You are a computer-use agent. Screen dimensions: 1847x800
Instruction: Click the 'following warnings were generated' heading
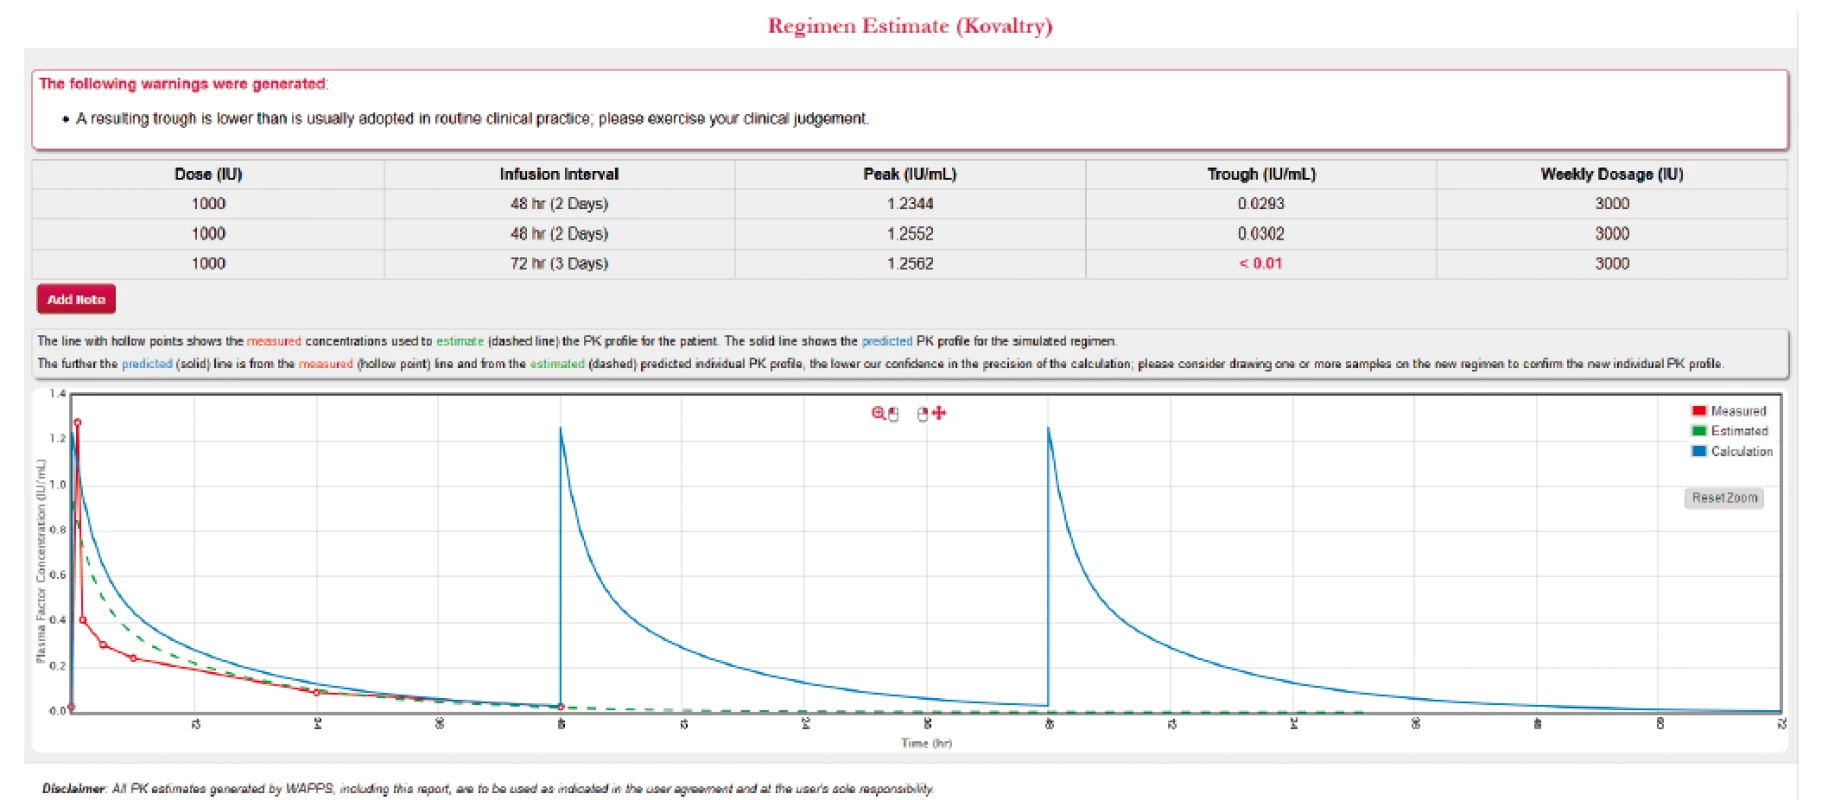[x=183, y=84]
